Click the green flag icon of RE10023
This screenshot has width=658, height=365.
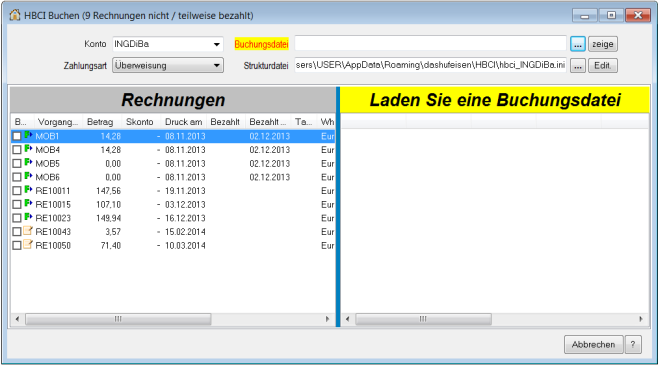[x=28, y=217]
